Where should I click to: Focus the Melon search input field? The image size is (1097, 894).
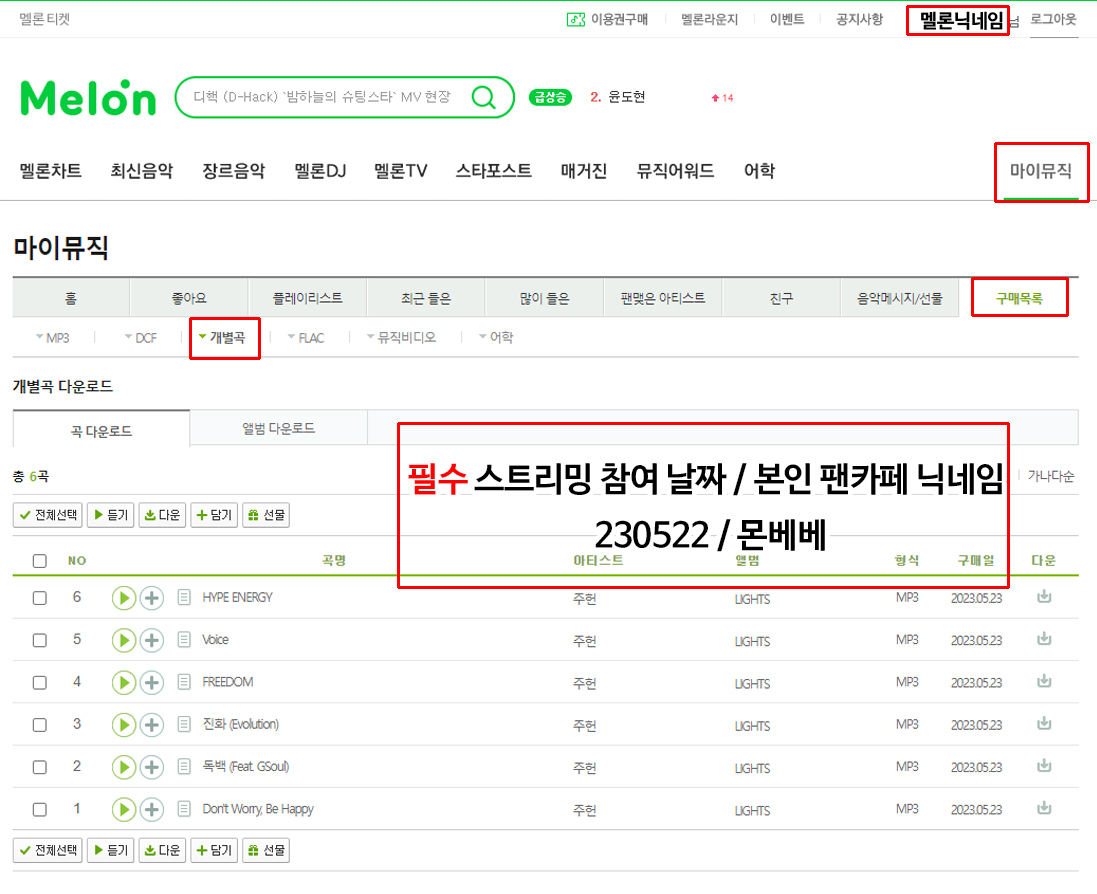pyautogui.click(x=323, y=97)
